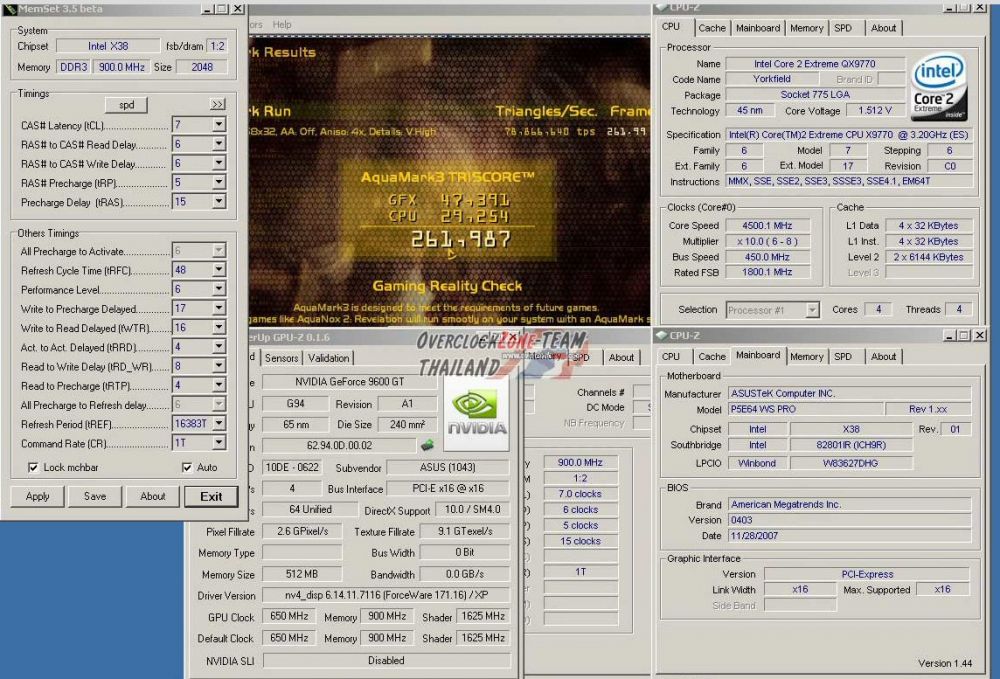
Task: Open the RAS# to CAS# Write Delay dropdown
Action: [x=219, y=163]
